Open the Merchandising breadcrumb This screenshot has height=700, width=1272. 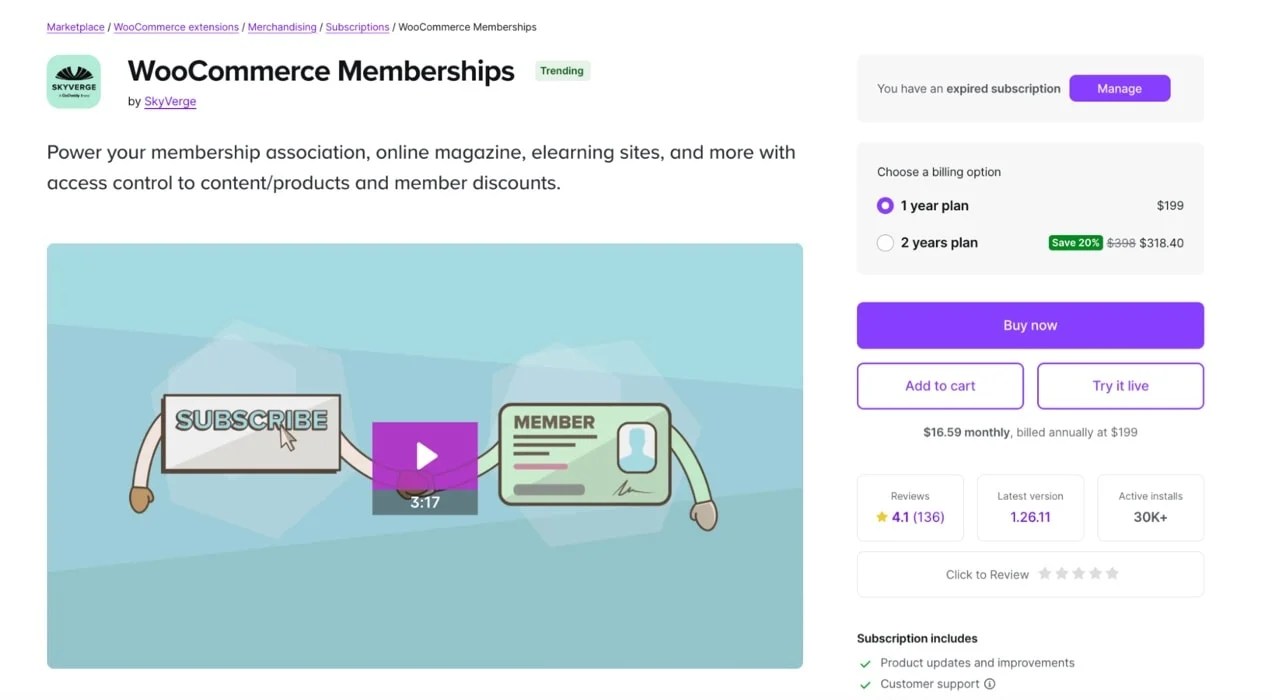(282, 27)
